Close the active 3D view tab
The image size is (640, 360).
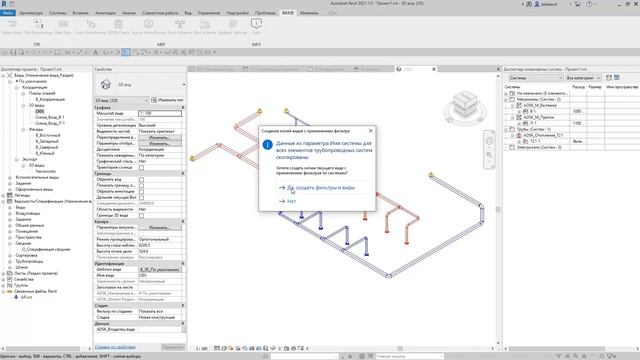[434, 69]
